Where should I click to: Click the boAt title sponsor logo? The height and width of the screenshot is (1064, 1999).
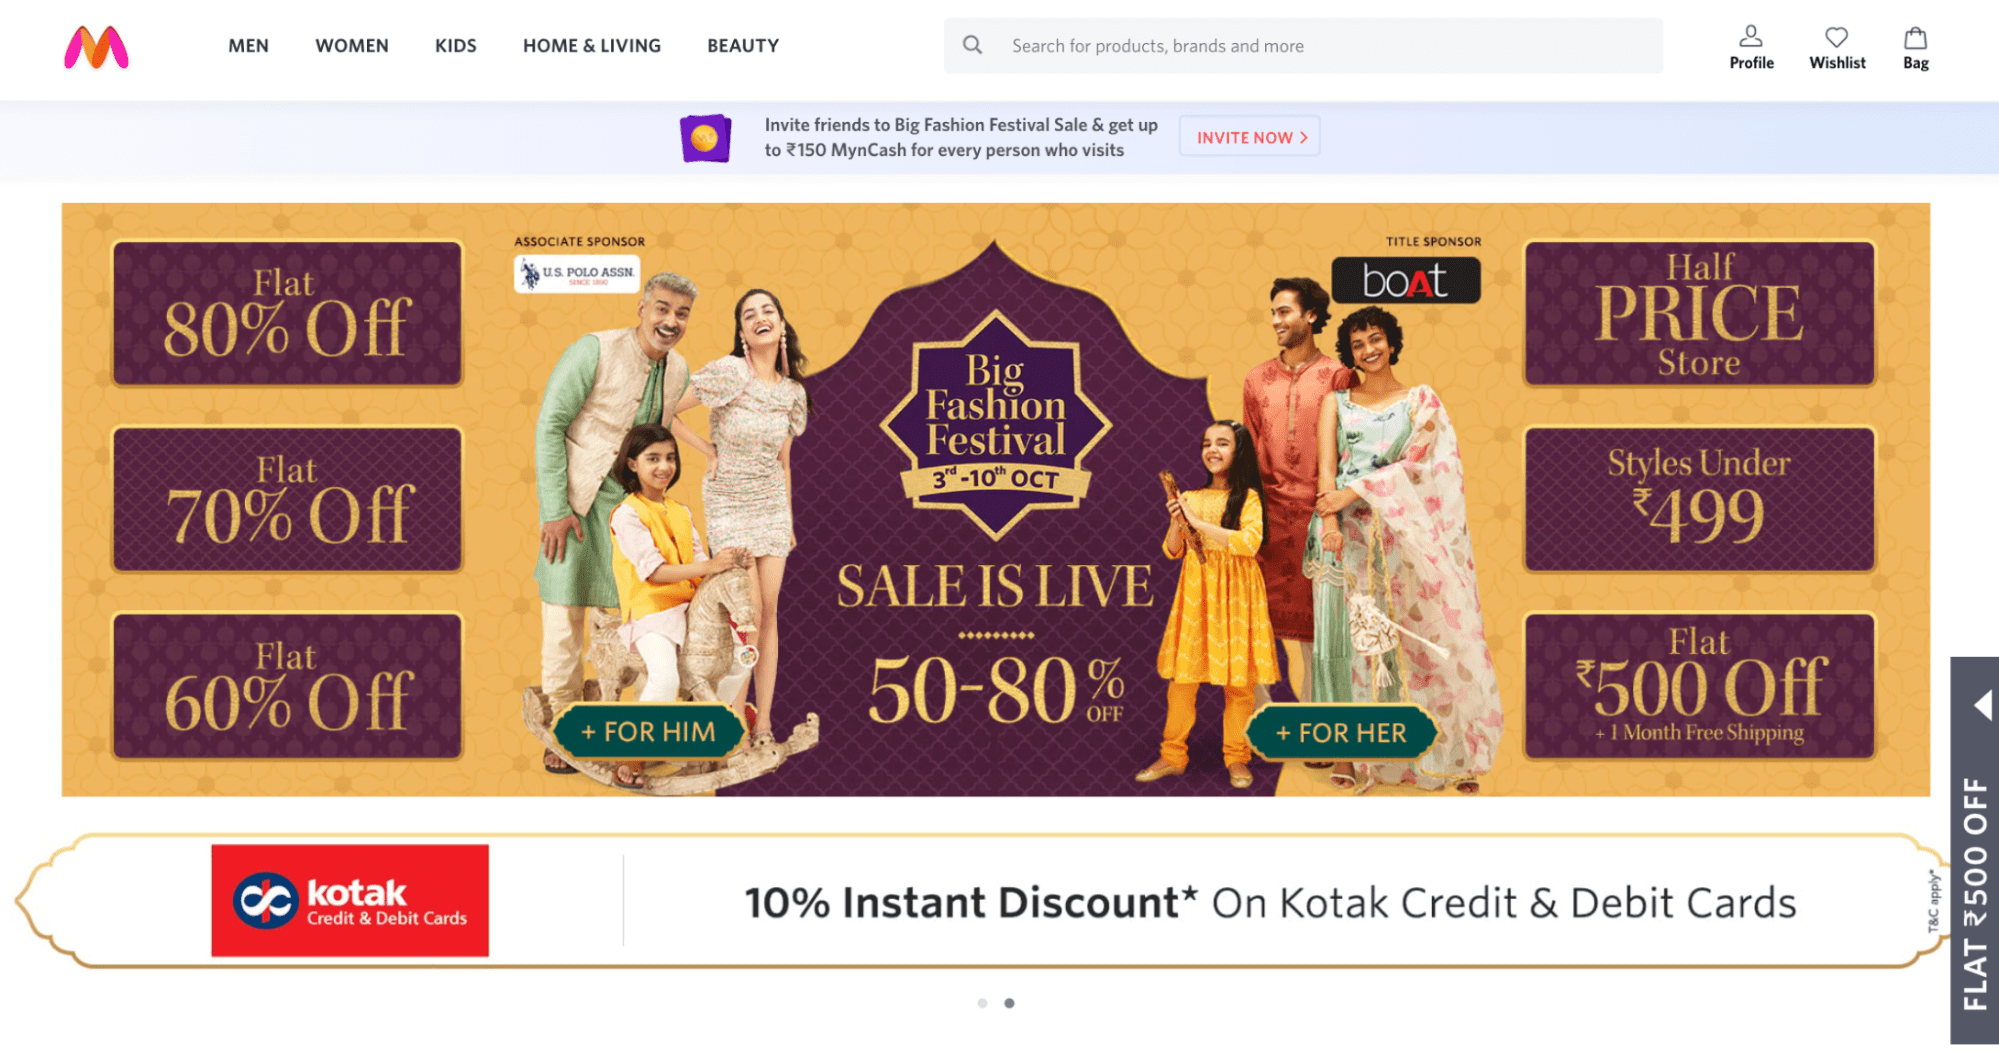pos(1405,281)
